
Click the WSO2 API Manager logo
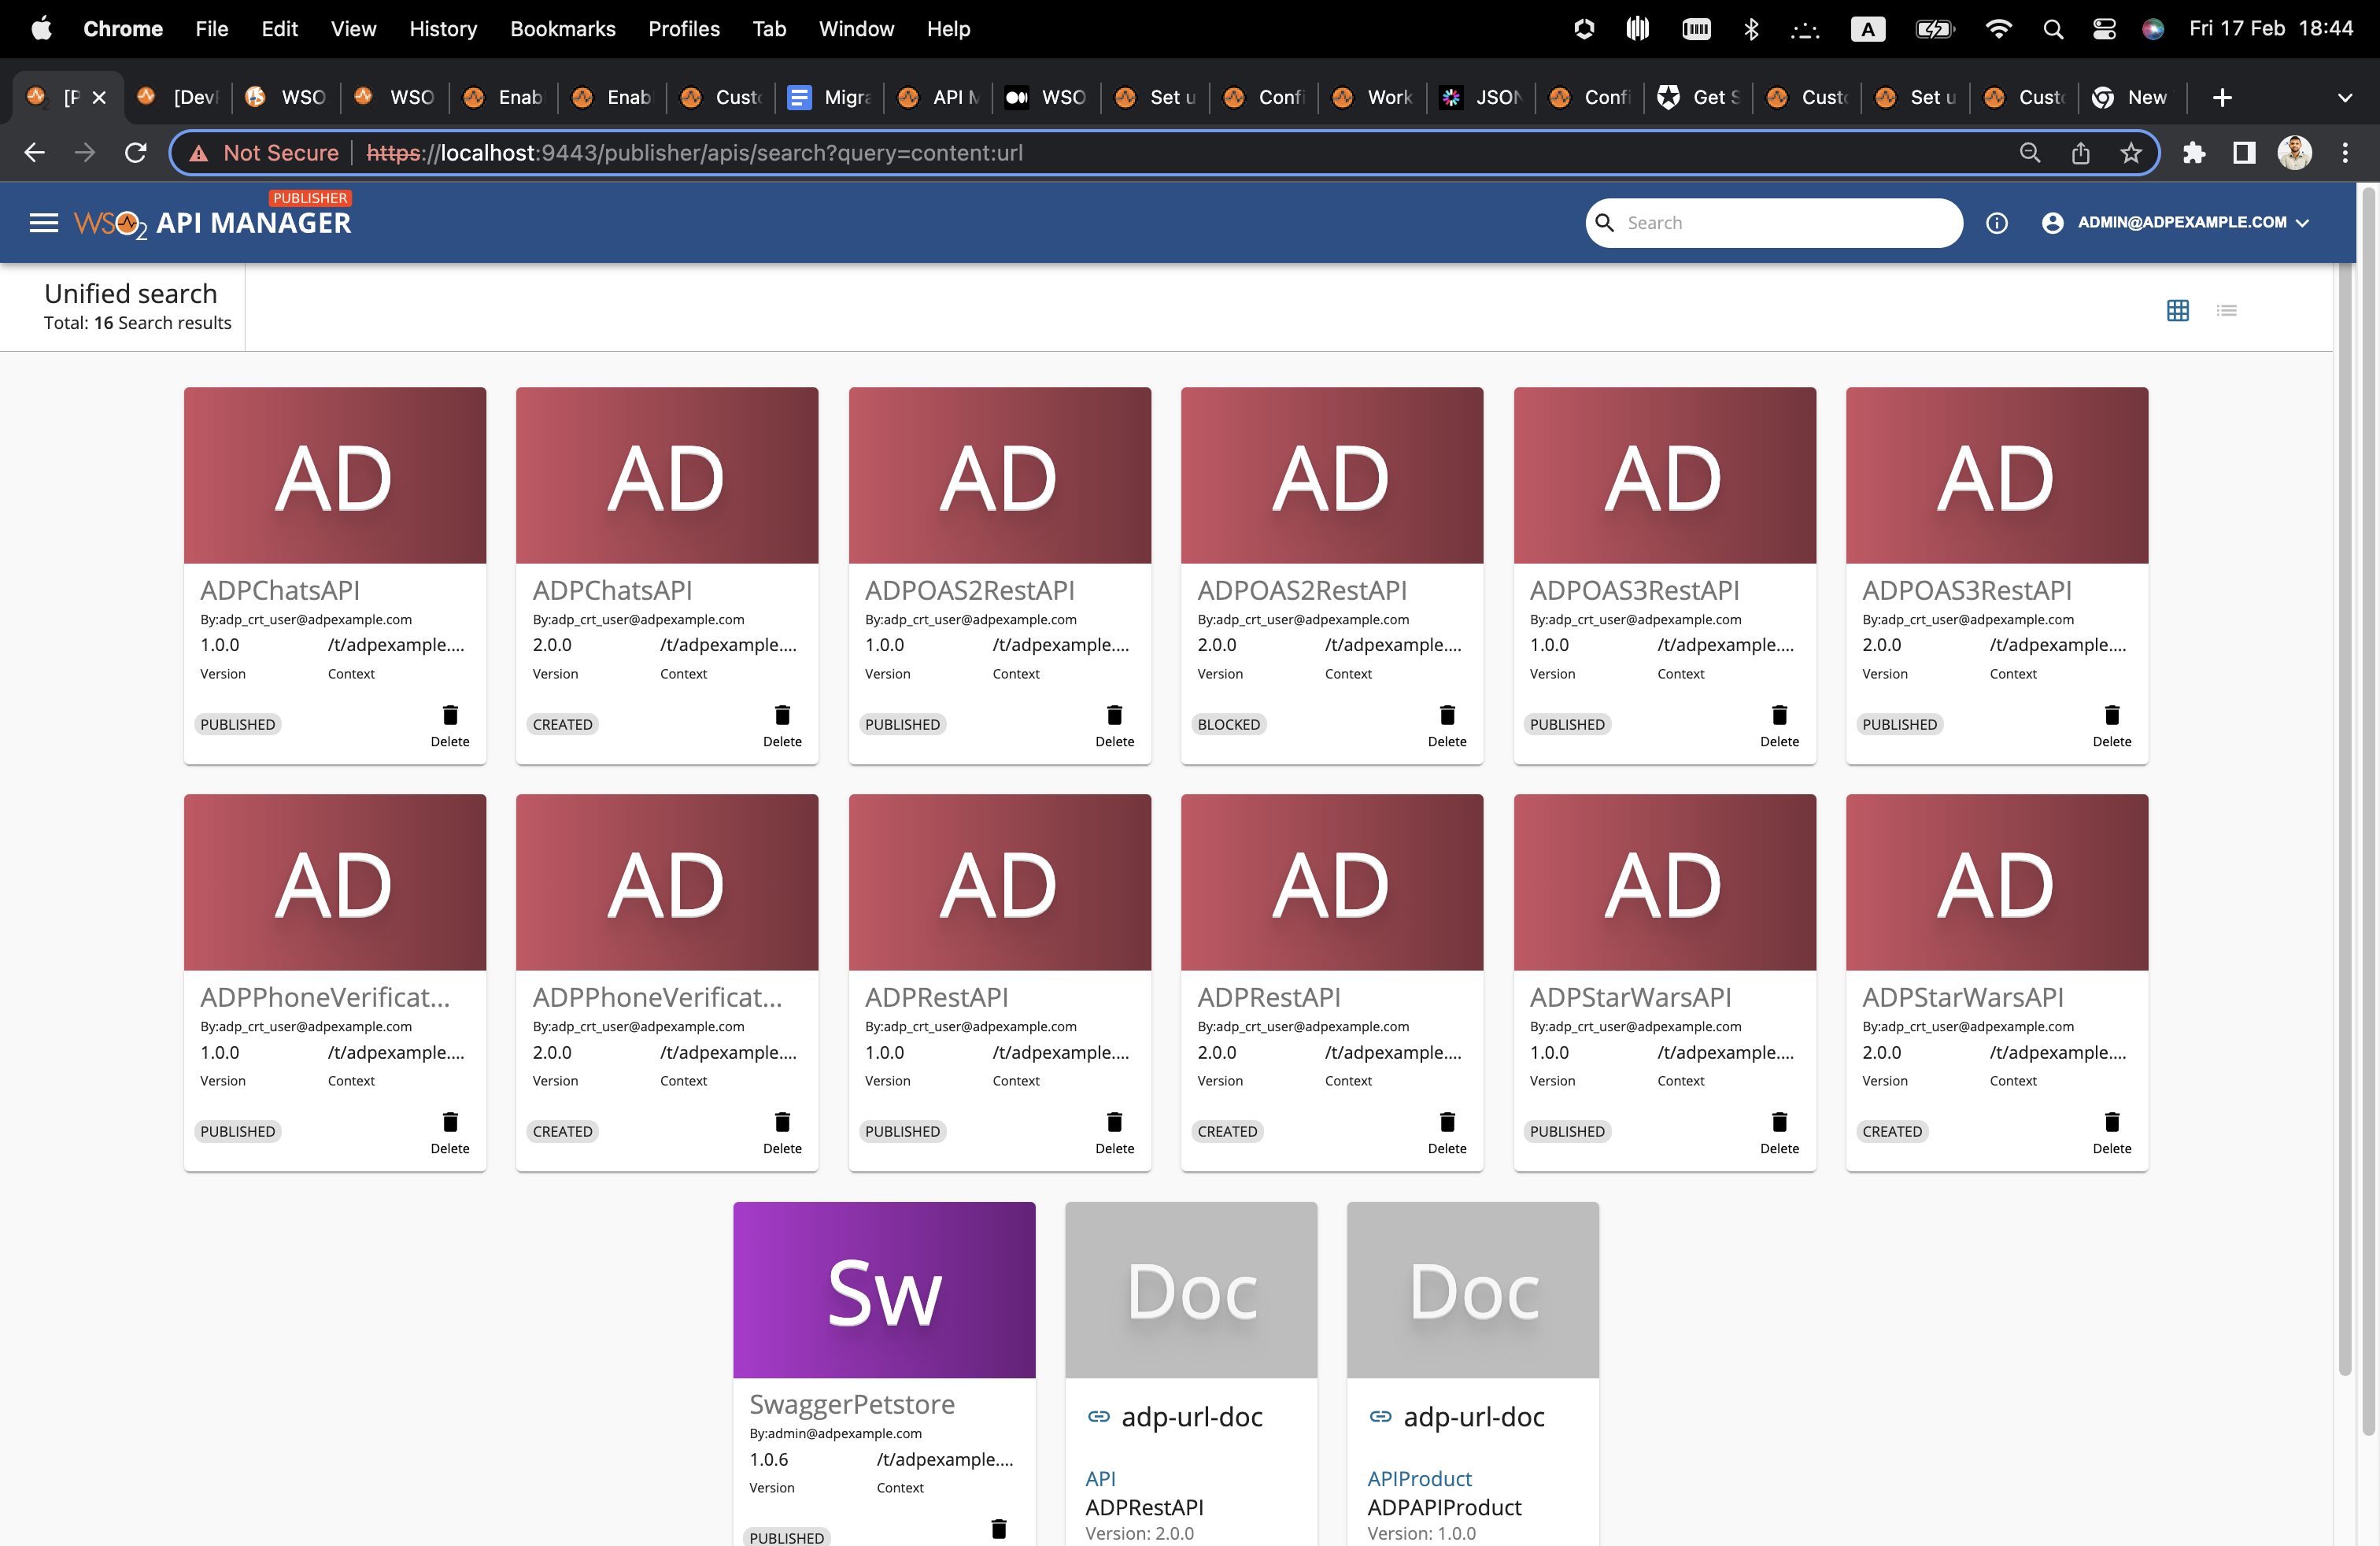pos(212,223)
